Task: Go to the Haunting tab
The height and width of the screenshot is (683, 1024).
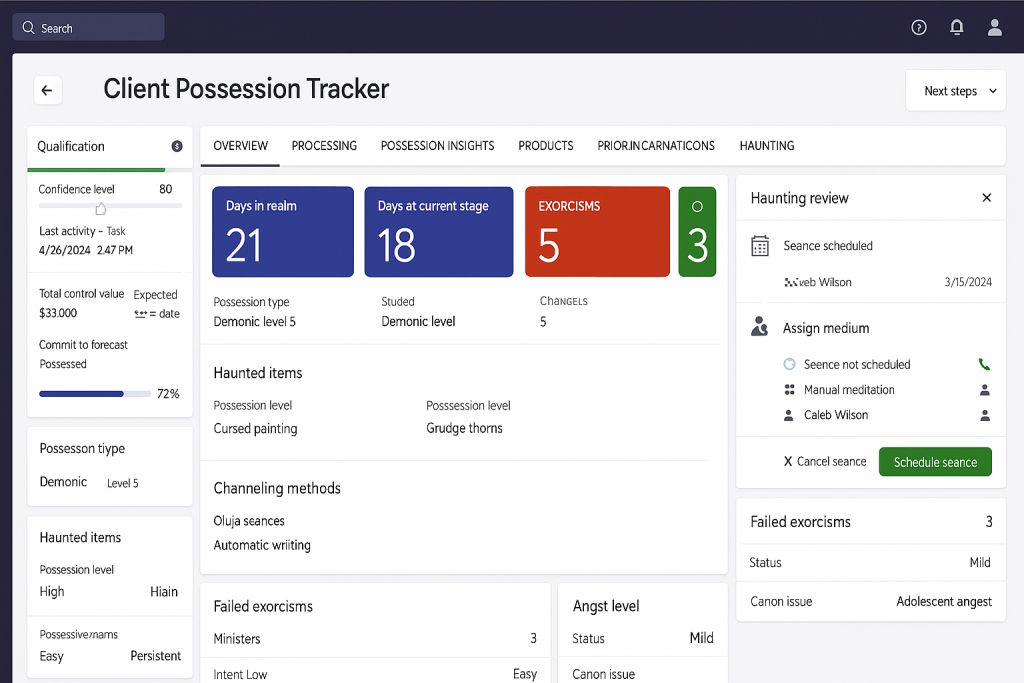Action: coord(766,146)
